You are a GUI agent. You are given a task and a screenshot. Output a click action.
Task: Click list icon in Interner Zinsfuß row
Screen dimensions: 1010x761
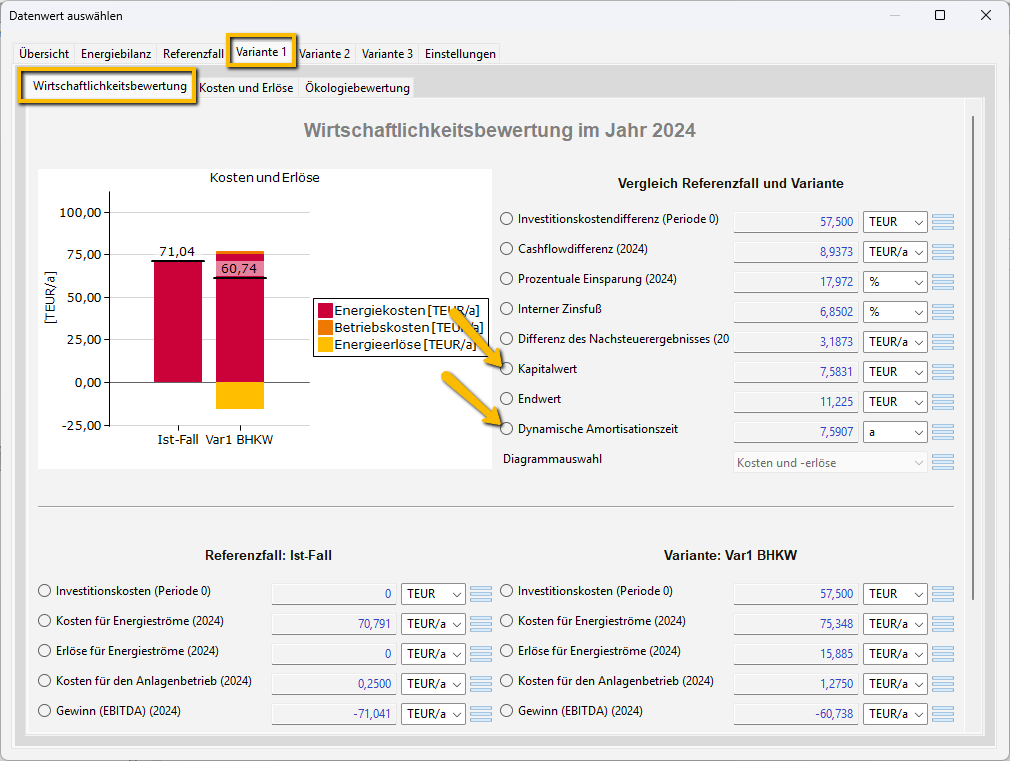click(x=942, y=312)
